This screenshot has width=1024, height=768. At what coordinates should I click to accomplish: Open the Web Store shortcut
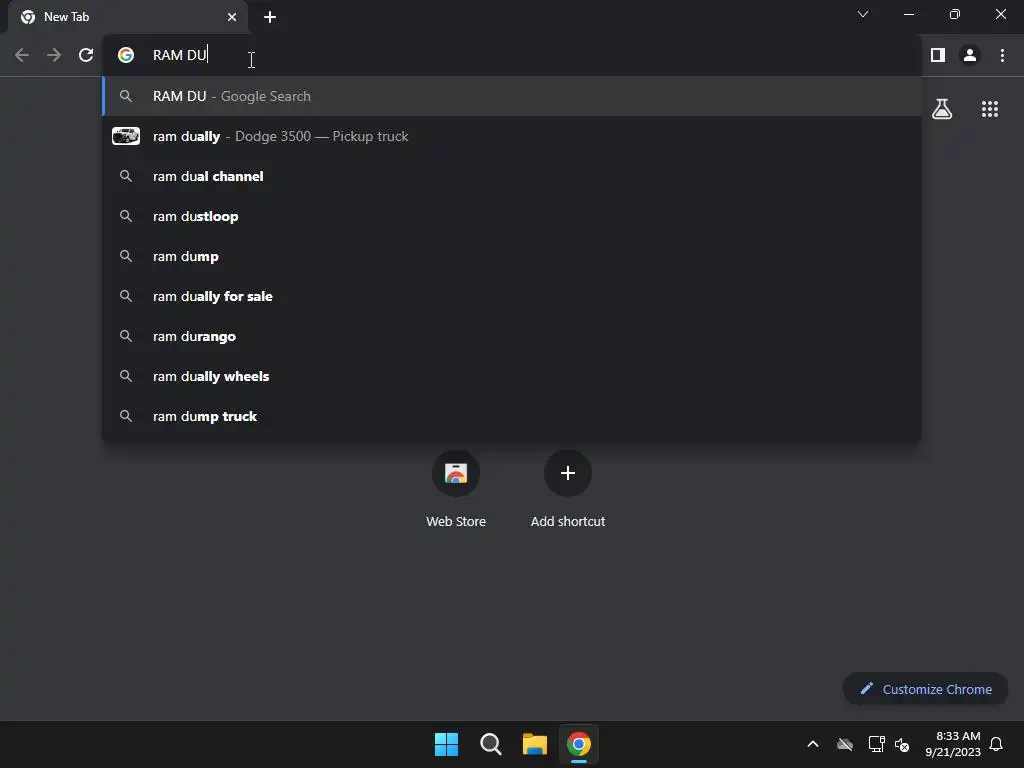456,488
